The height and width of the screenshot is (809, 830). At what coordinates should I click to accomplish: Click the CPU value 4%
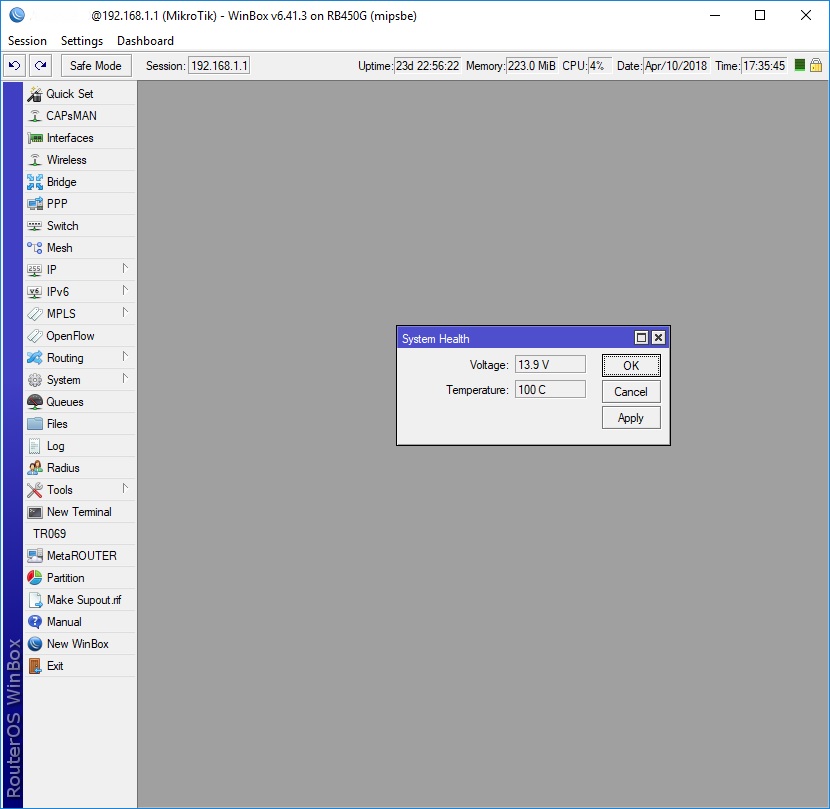tap(600, 66)
